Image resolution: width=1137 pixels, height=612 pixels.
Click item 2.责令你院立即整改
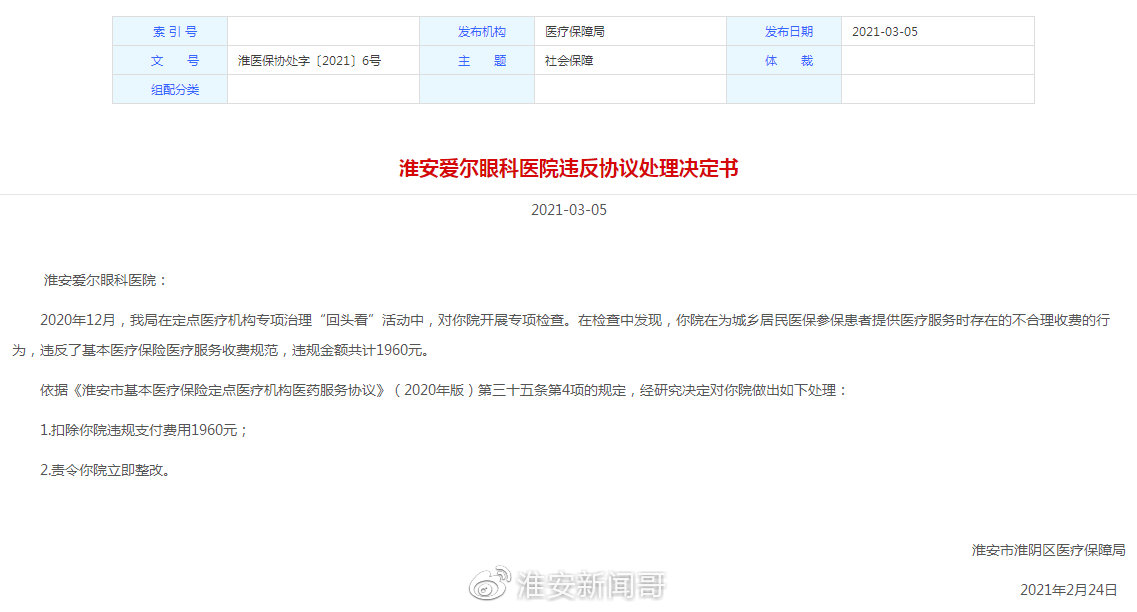(105, 470)
